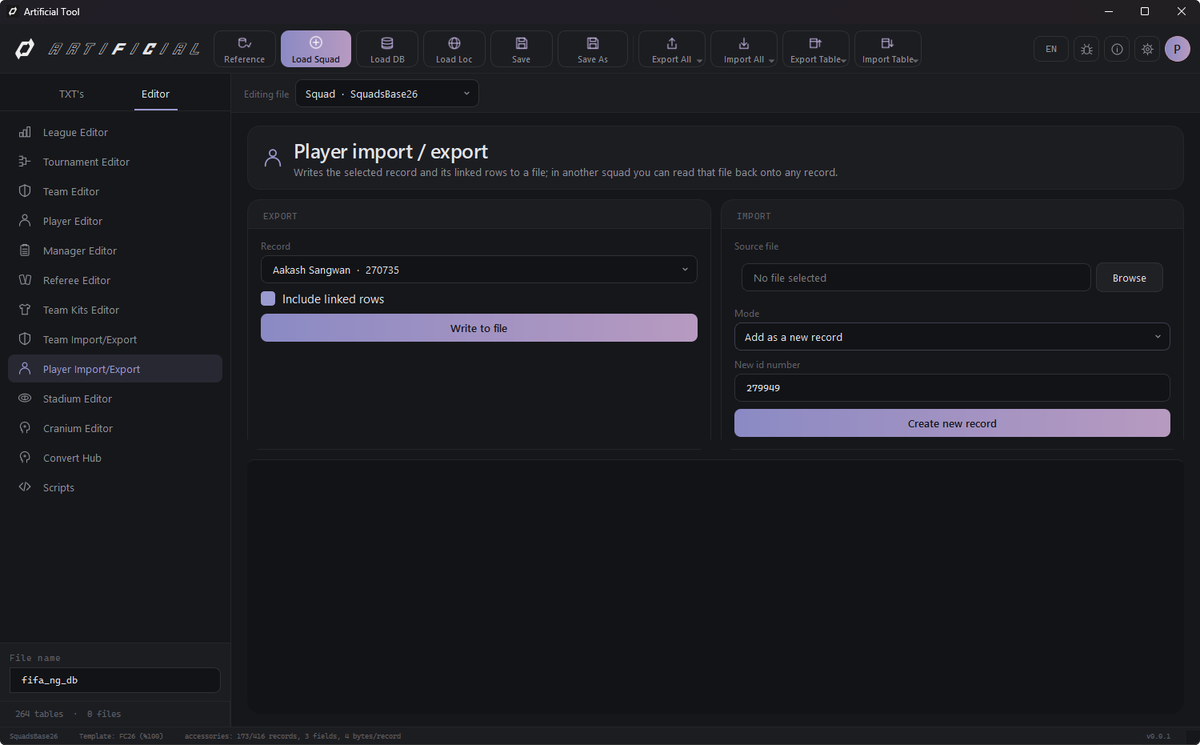Open Scripts in sidebar

point(115,488)
